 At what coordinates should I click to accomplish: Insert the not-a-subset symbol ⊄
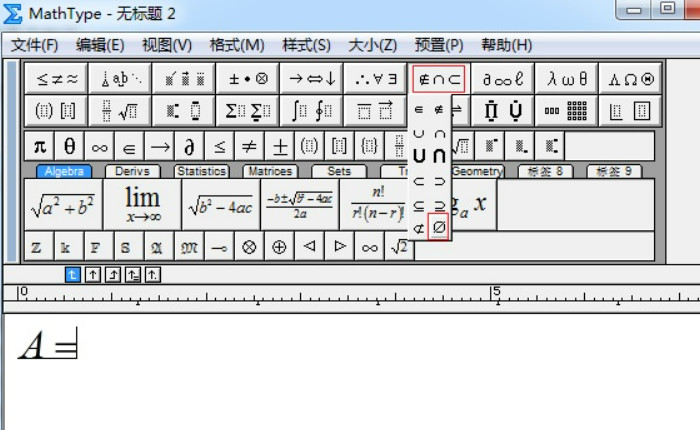pyautogui.click(x=419, y=229)
